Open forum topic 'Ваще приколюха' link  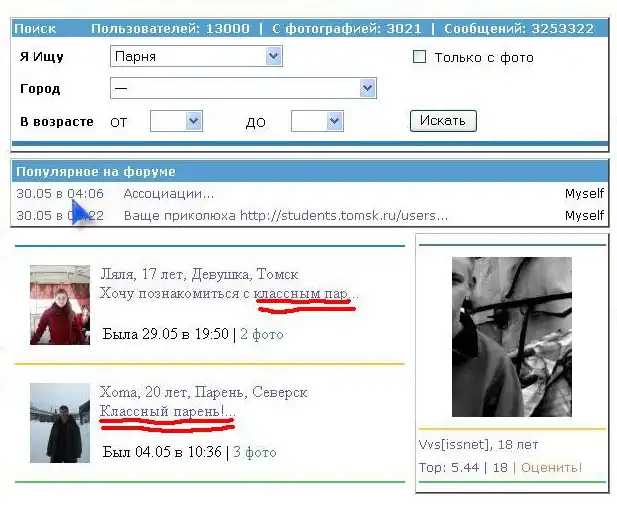pyautogui.click(x=285, y=215)
